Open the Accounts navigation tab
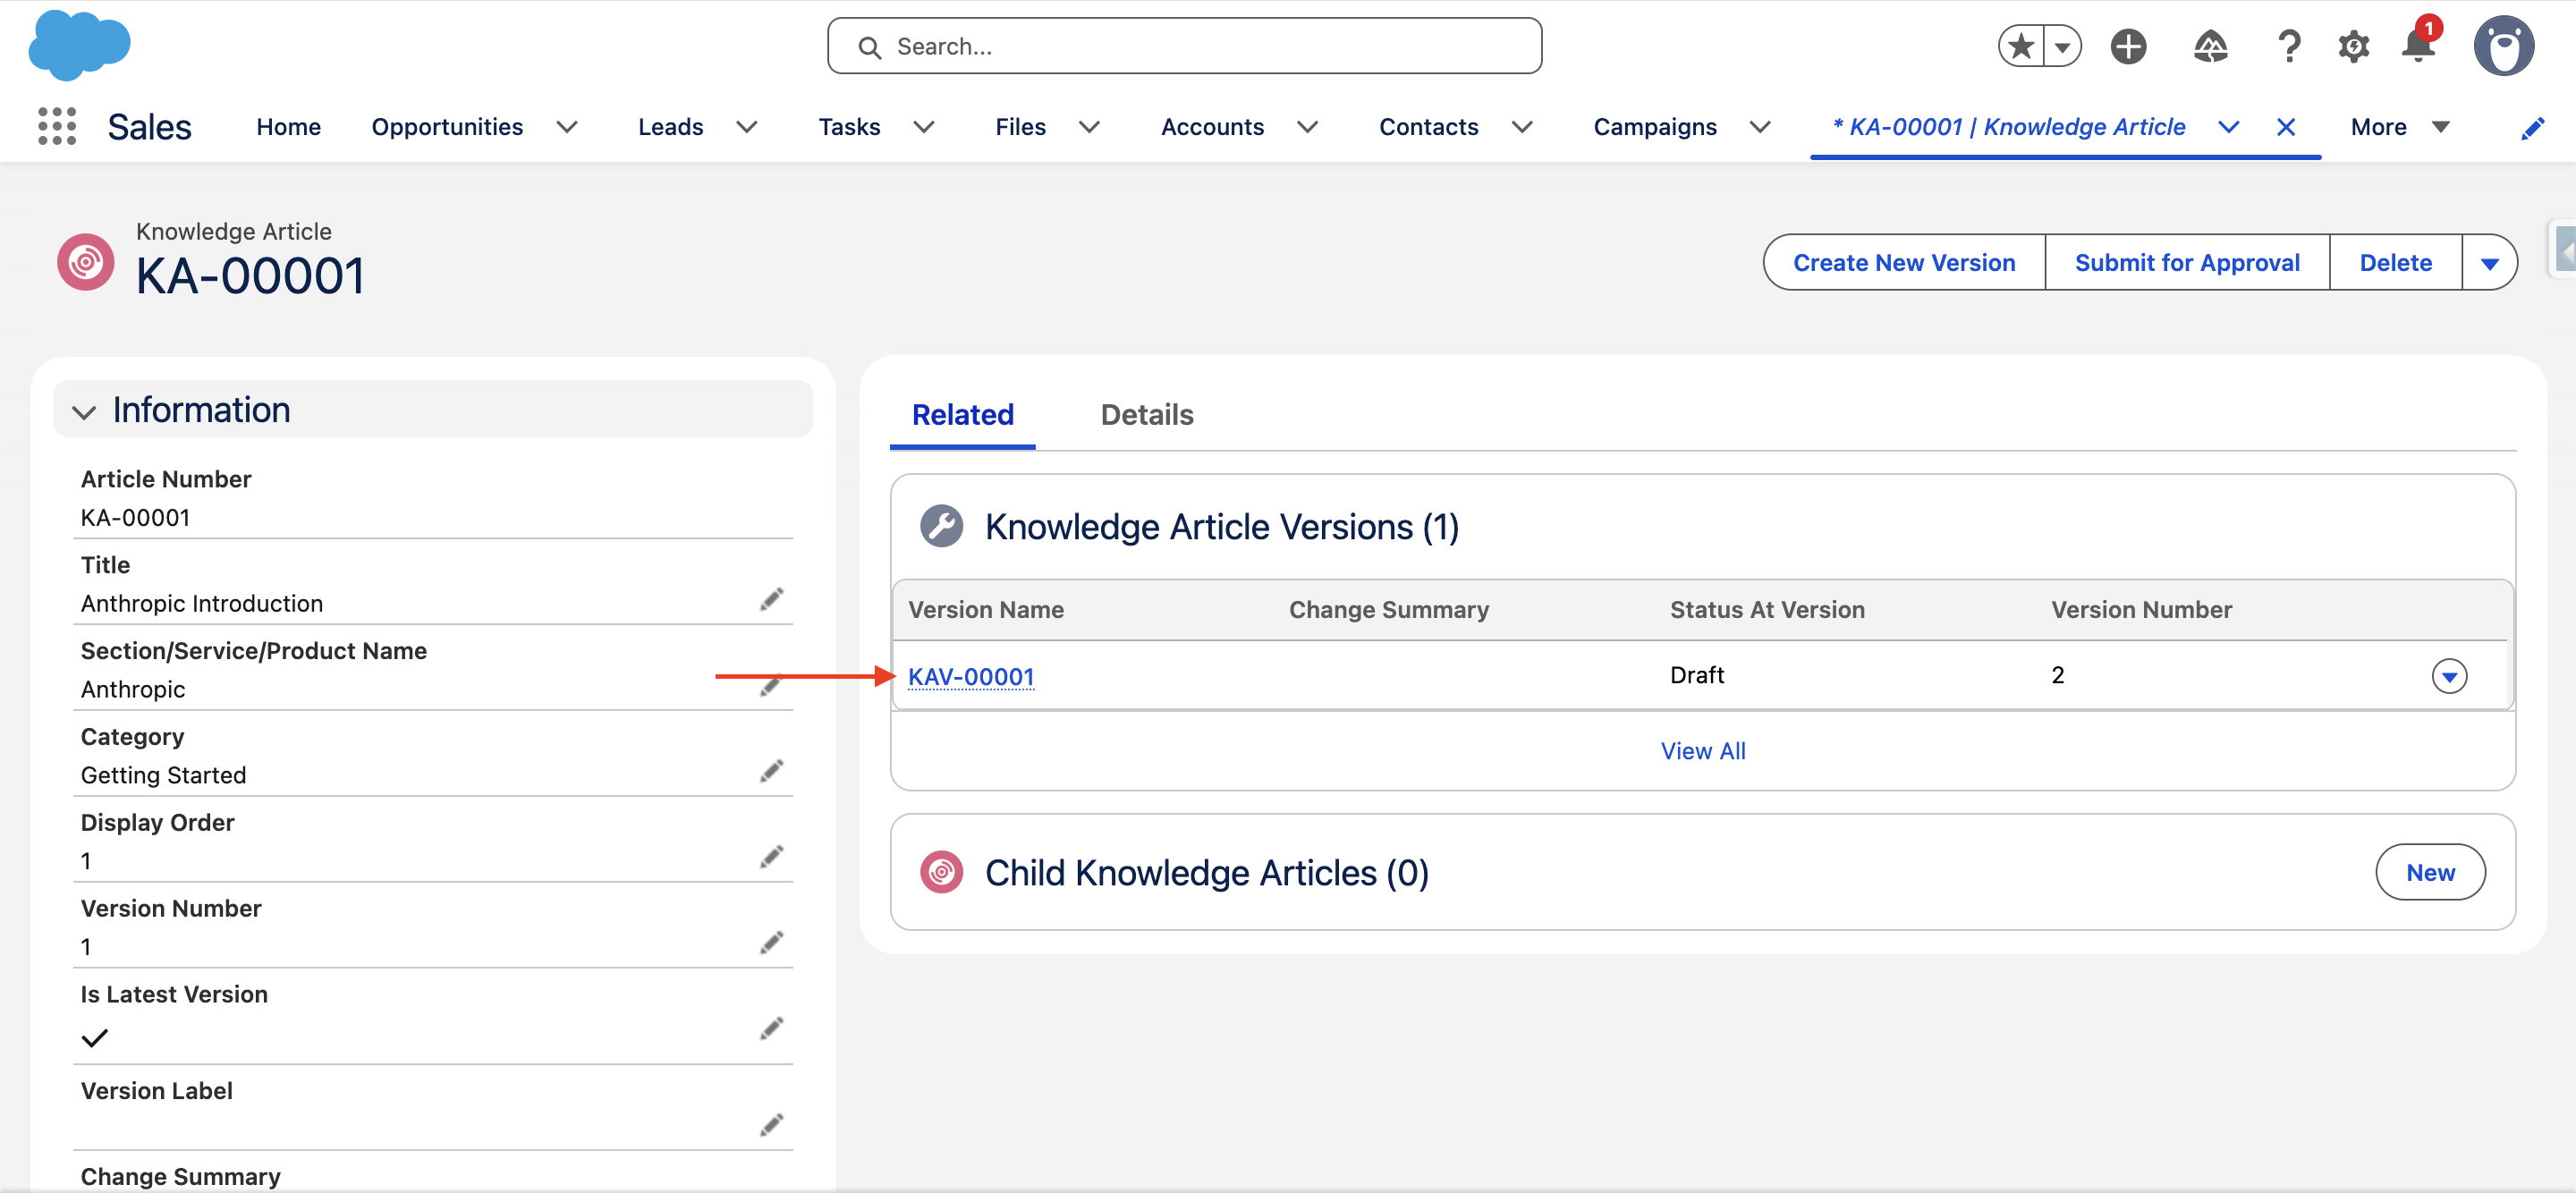 (x=1212, y=127)
